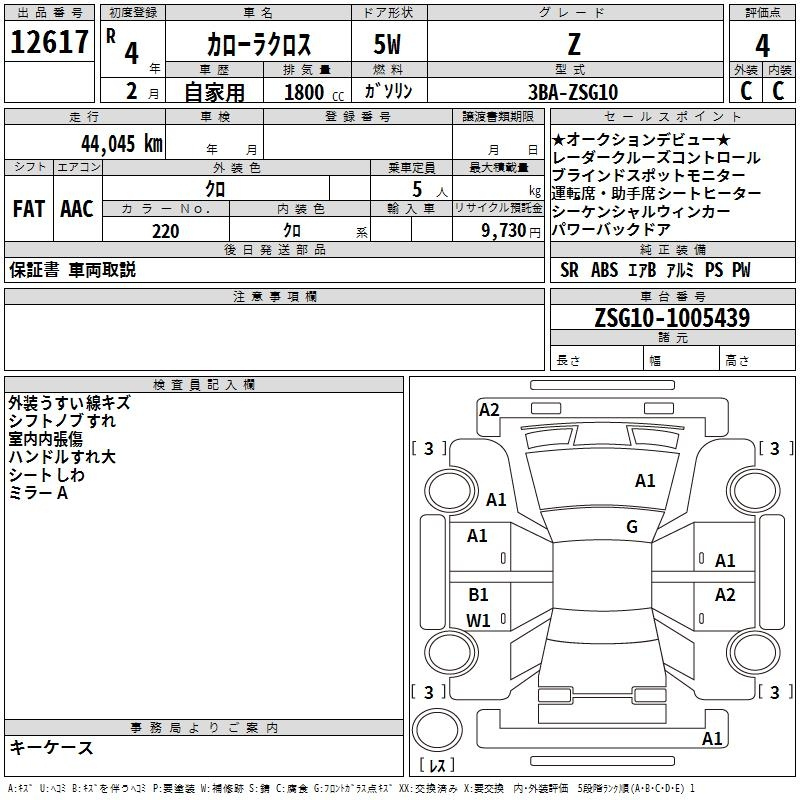The width and height of the screenshot is (800, 800).
Task: Click the inspector note 室内内張傷
Action: 45,439
